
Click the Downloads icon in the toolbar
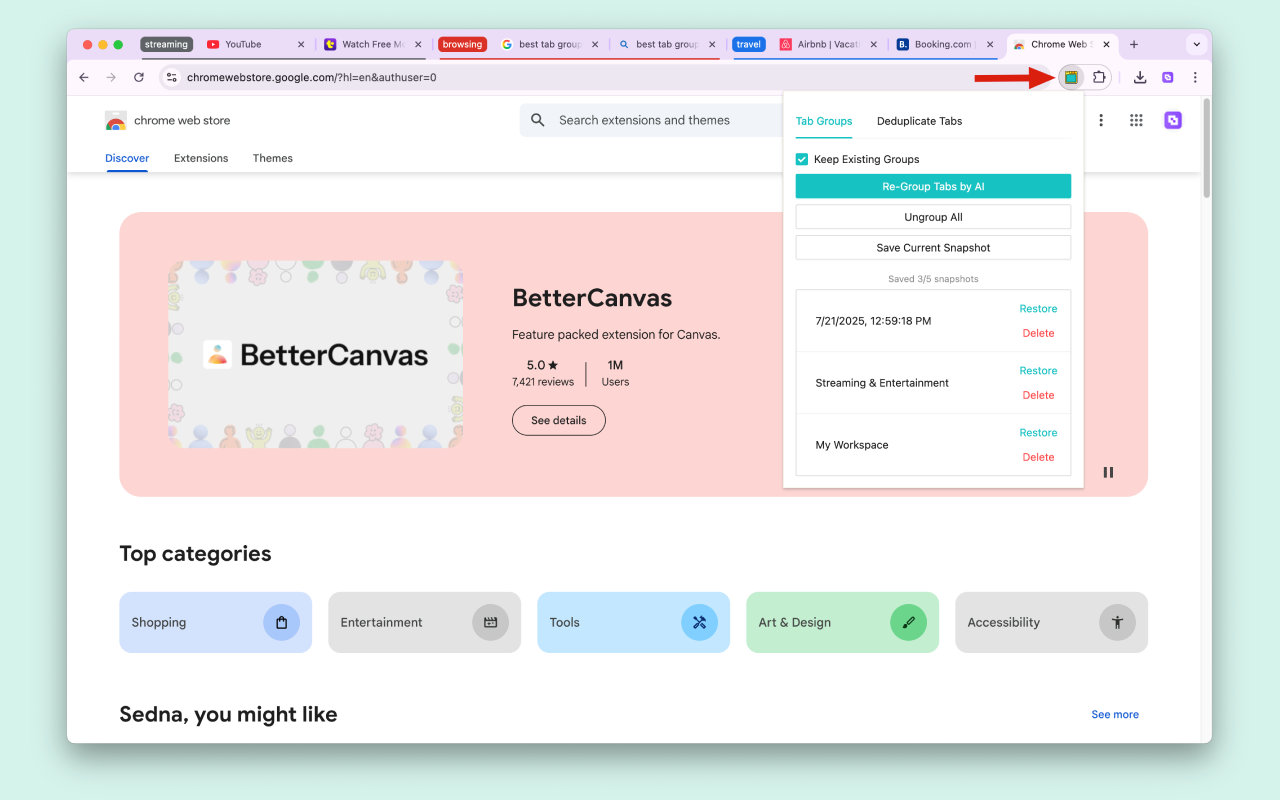point(1139,77)
